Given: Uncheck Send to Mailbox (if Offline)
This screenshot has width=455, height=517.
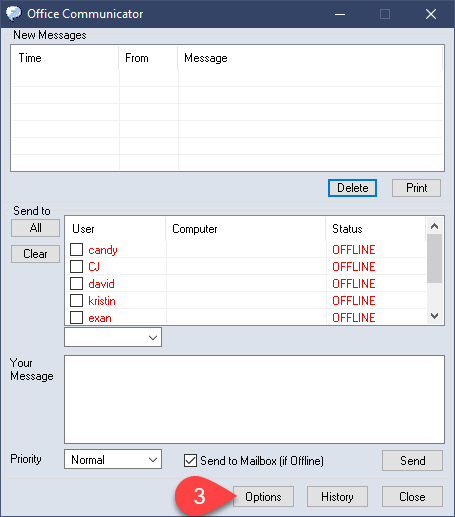Looking at the screenshot, I should (190, 460).
